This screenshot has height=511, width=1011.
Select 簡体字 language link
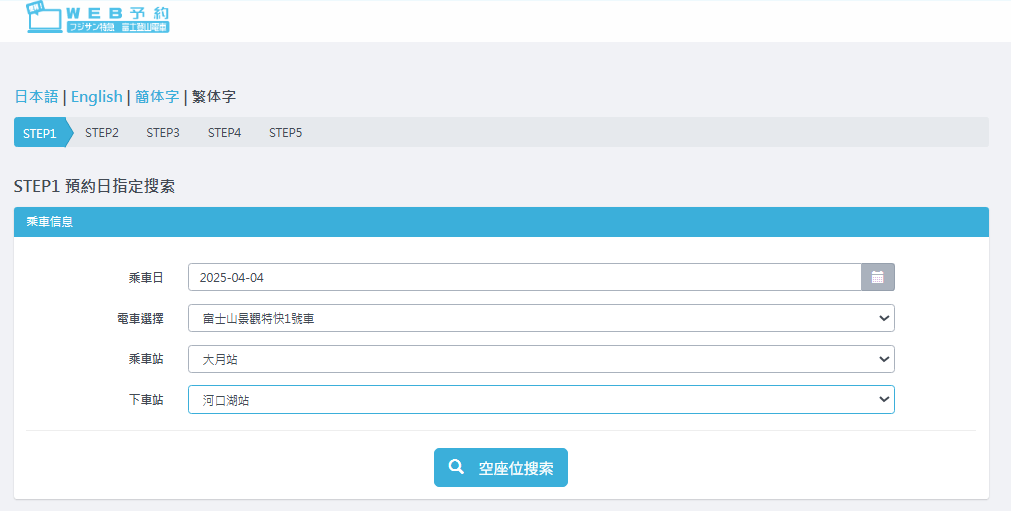pos(157,97)
